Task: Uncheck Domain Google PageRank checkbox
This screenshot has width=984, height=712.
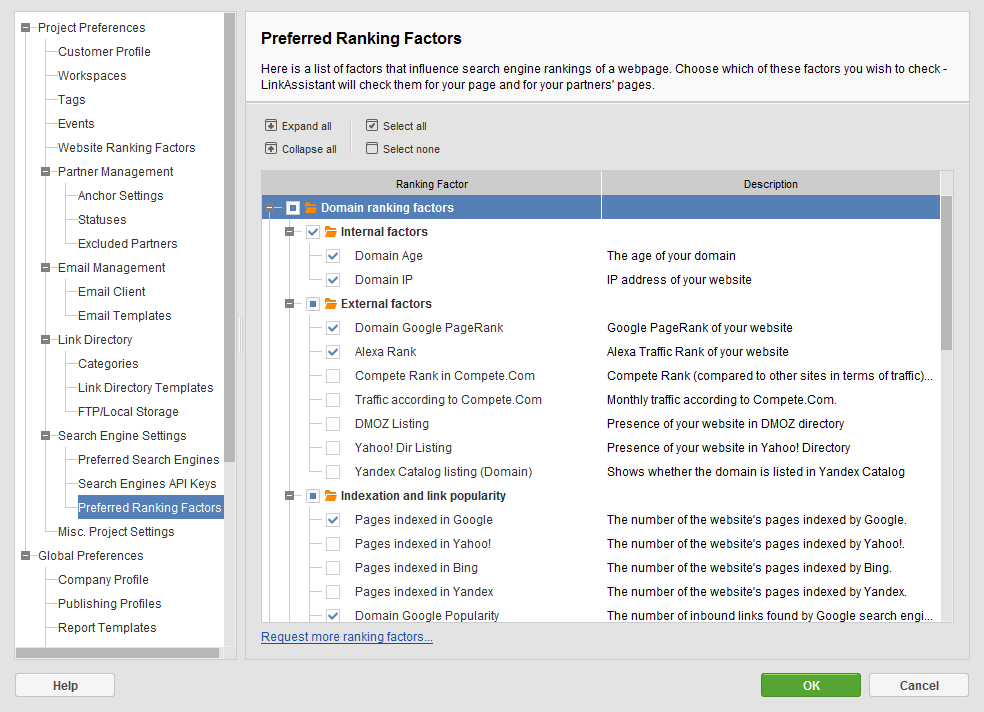Action: point(333,328)
